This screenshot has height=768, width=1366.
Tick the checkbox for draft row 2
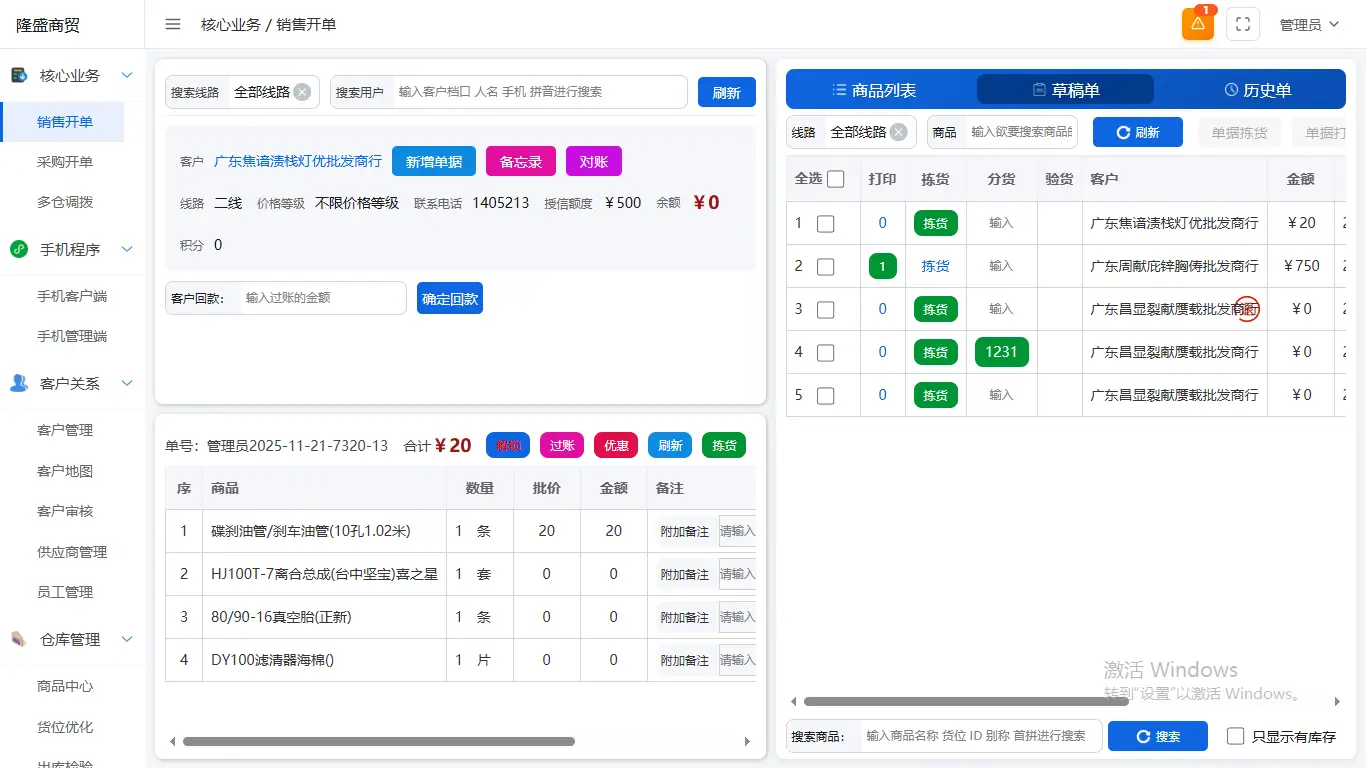825,267
